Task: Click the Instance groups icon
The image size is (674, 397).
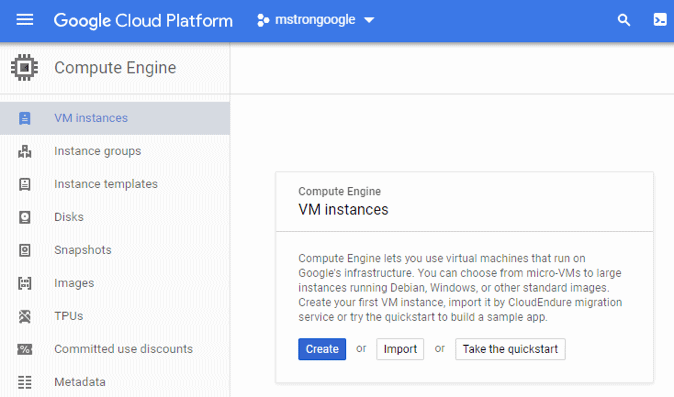Action: click(x=25, y=151)
